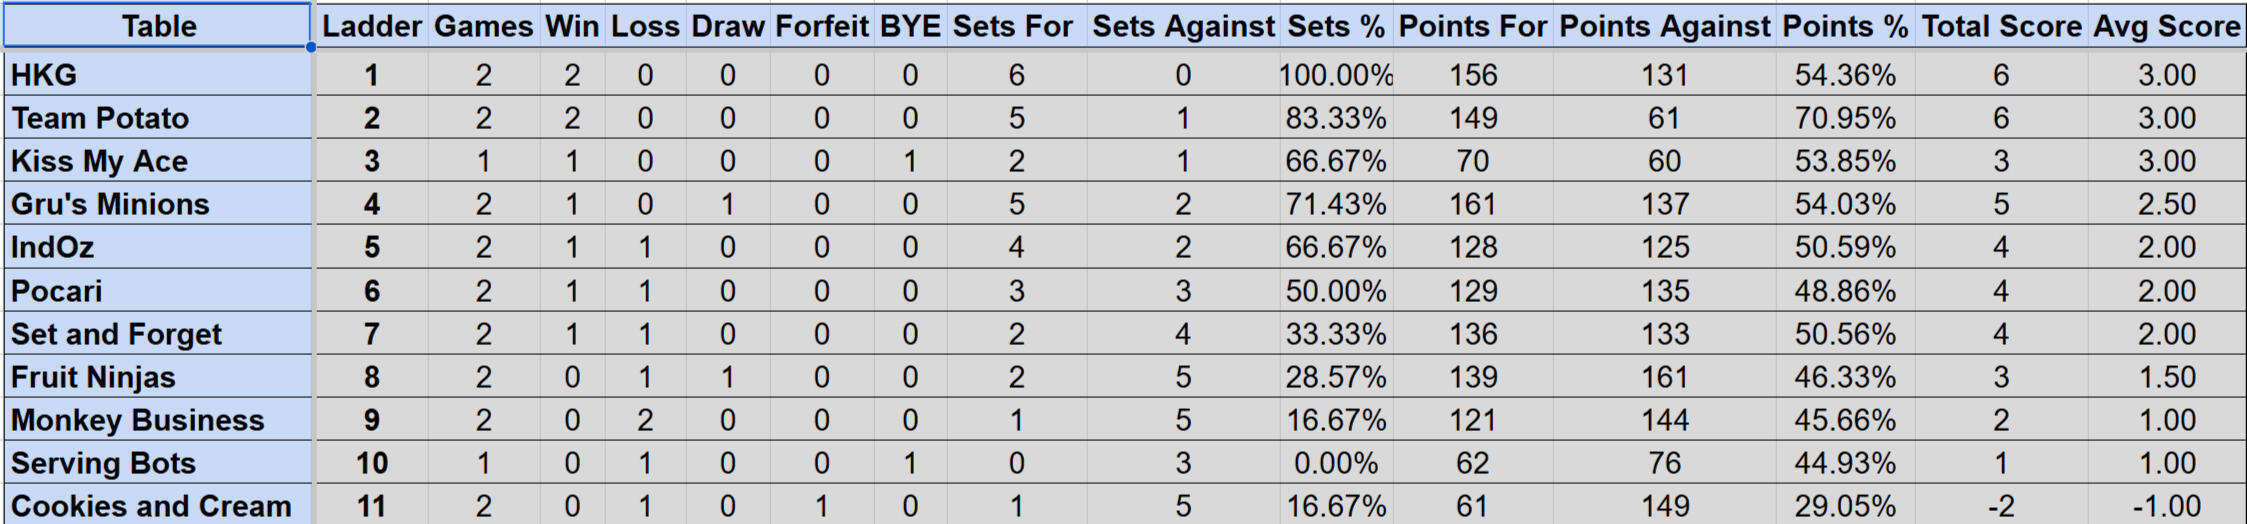The width and height of the screenshot is (2247, 524).
Task: Click Monkey Business team cell
Action: pos(158,420)
